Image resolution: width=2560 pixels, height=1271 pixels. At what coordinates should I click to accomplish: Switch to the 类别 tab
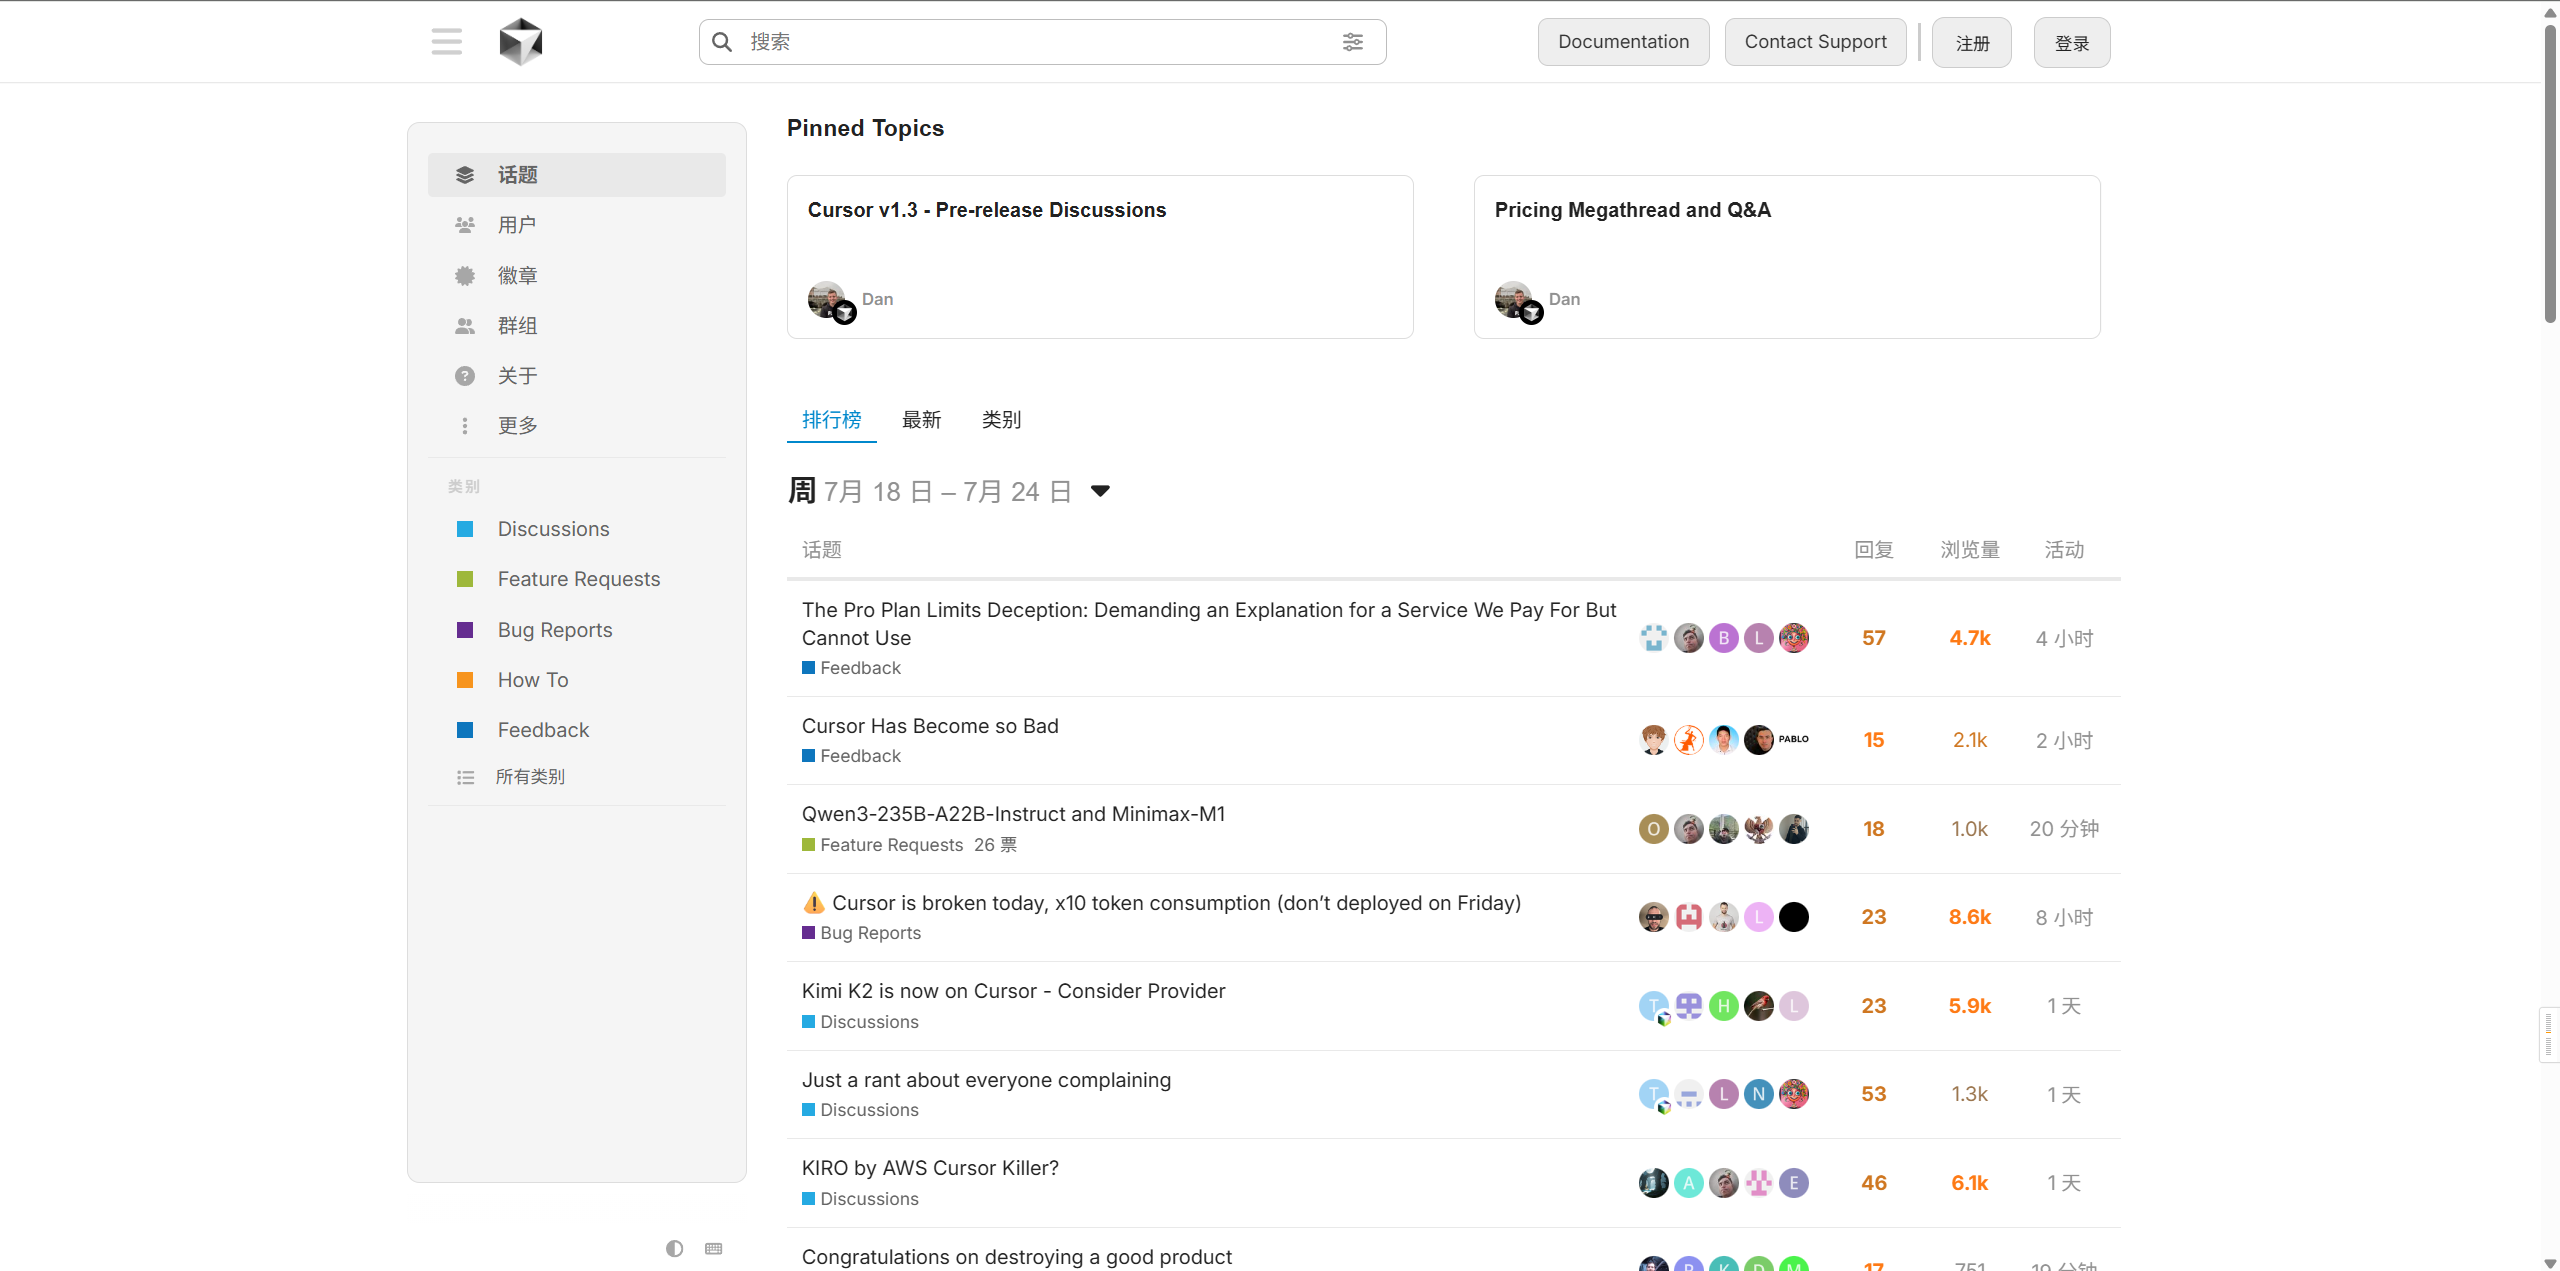click(1001, 420)
